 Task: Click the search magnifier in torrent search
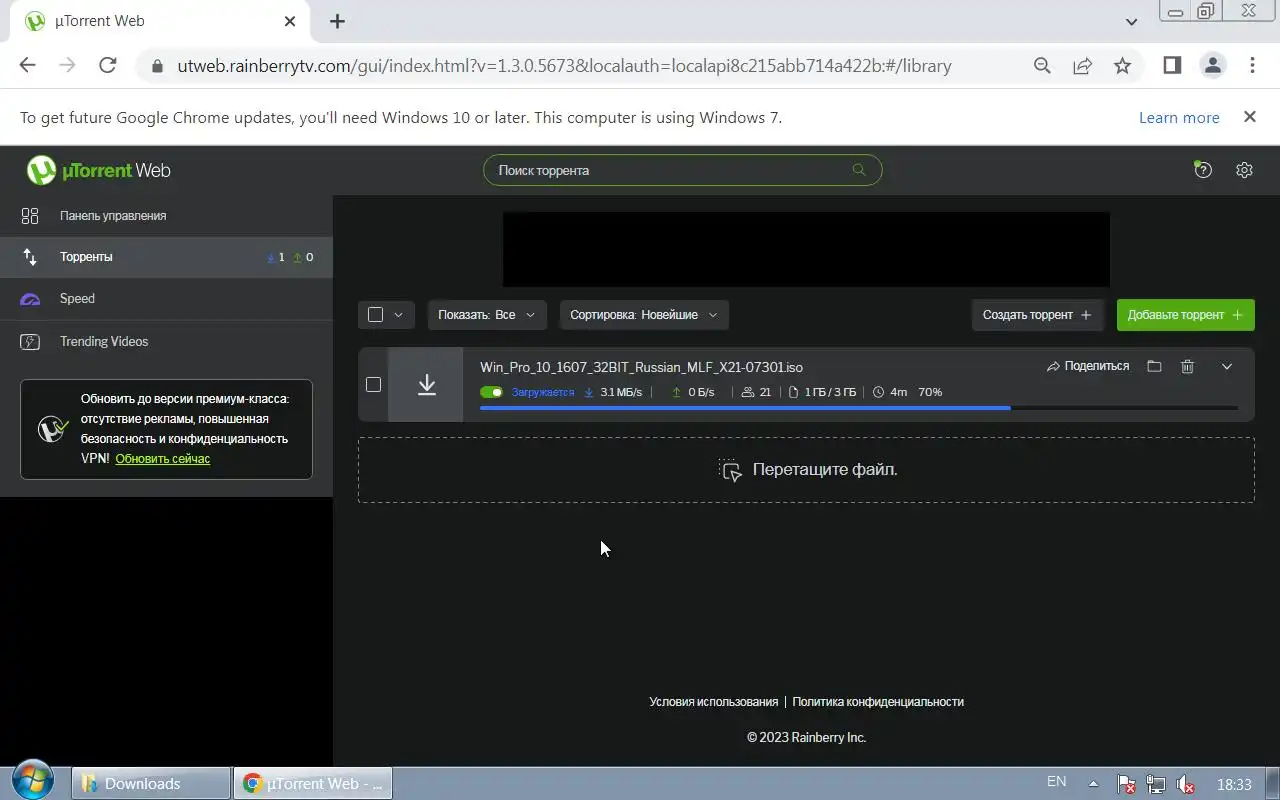(858, 170)
